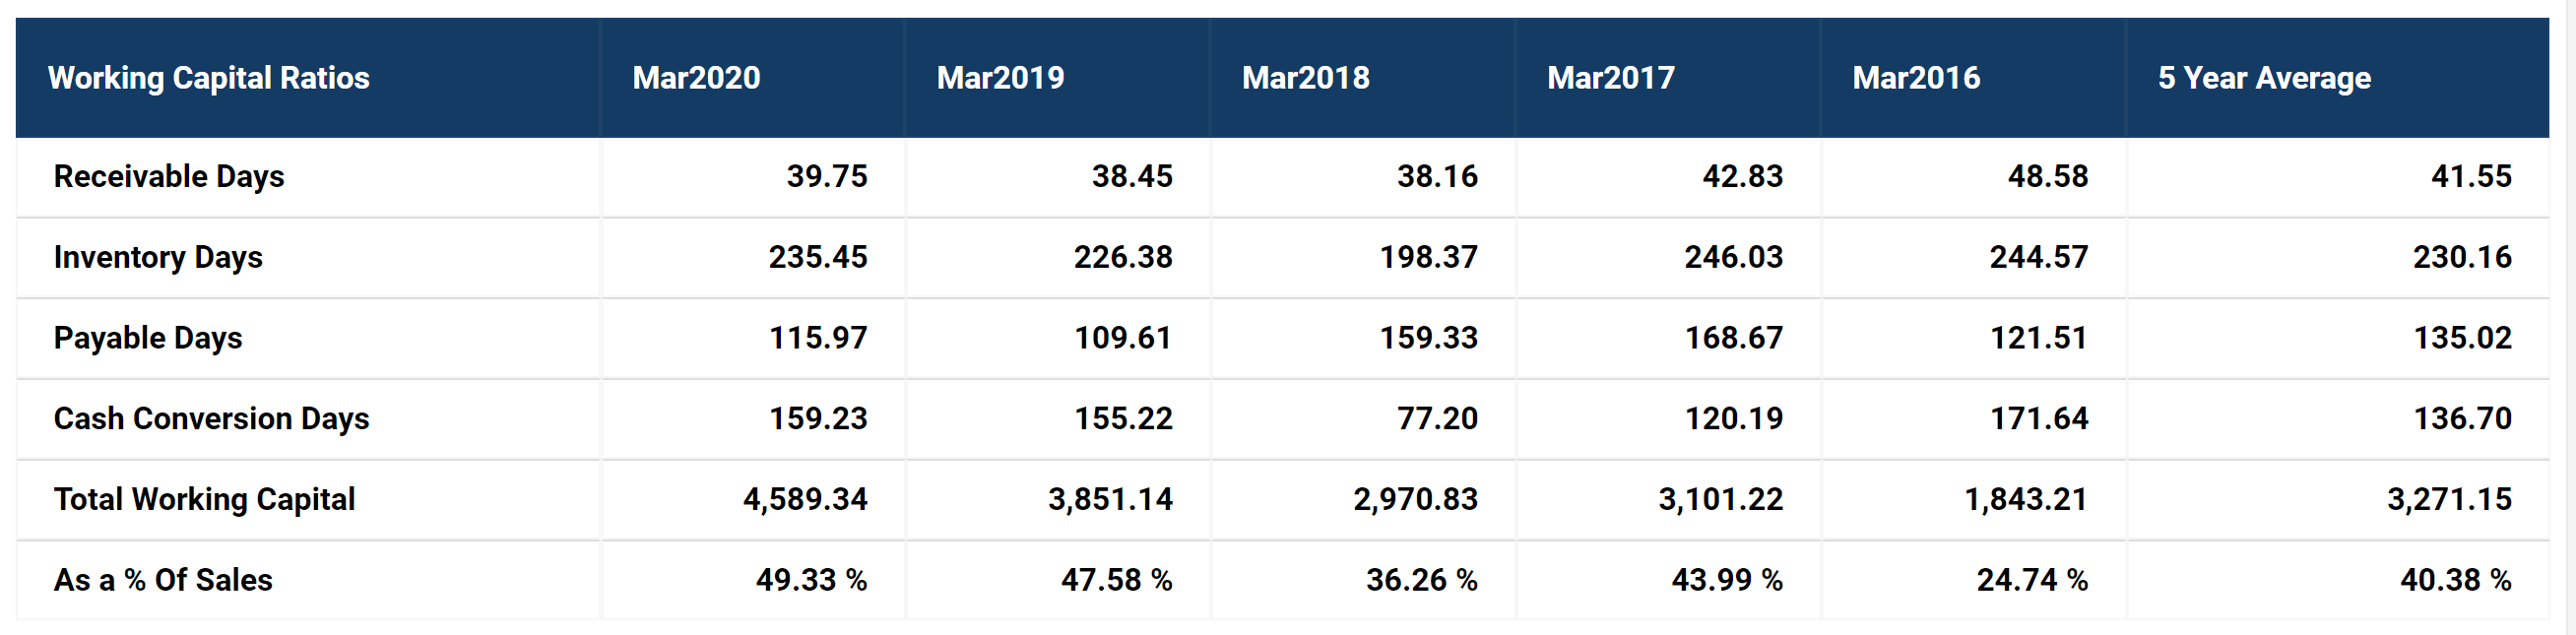
Task: Click the Inventory Days row label
Action: point(158,258)
